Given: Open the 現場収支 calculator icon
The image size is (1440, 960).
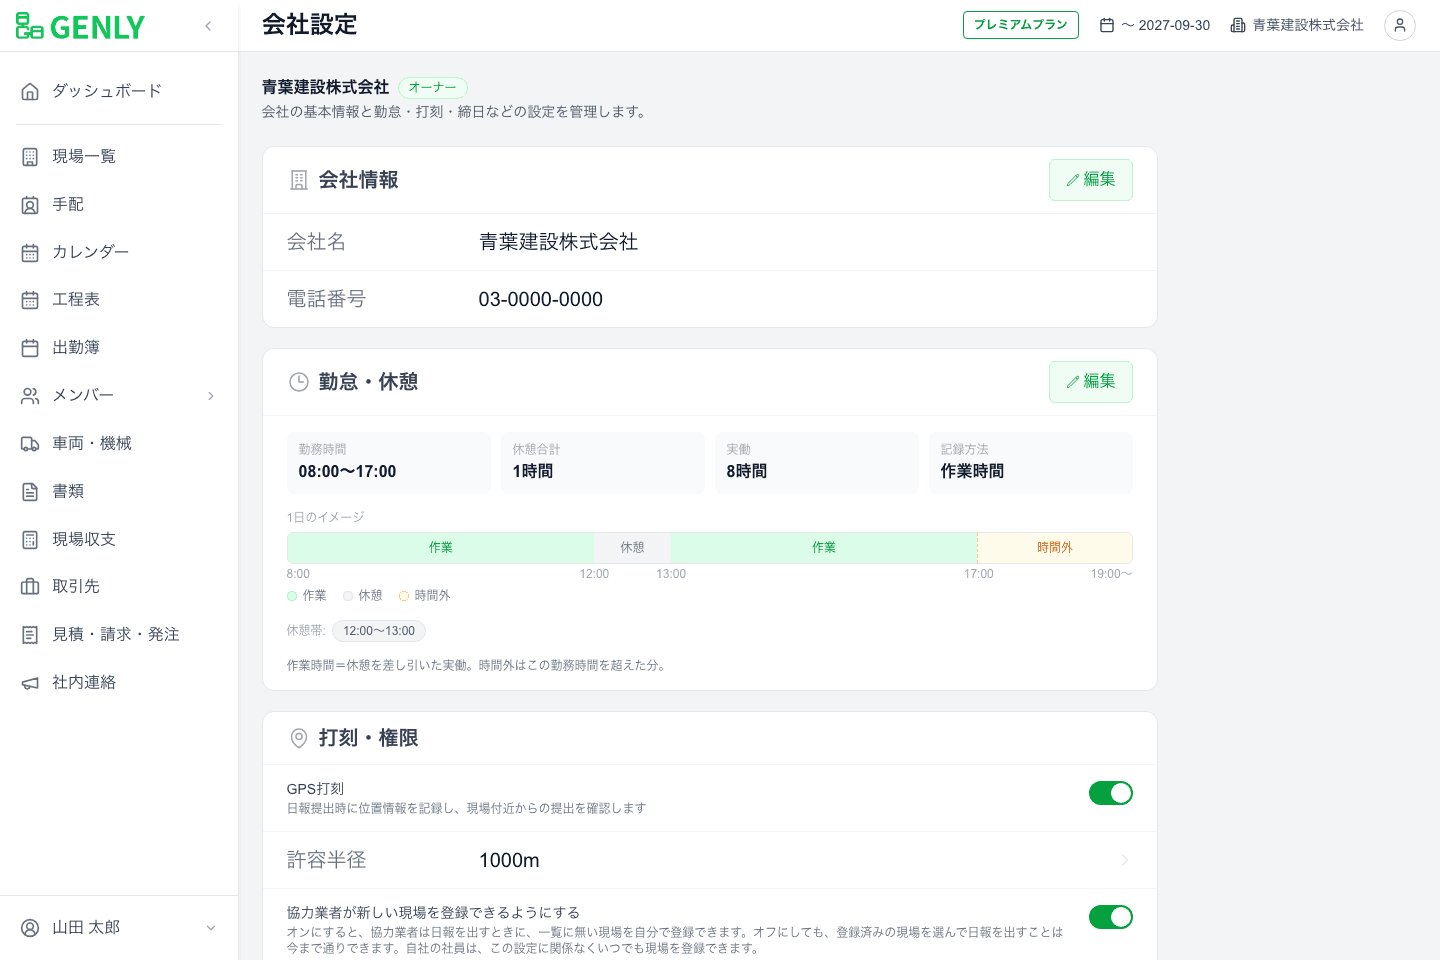Looking at the screenshot, I should pos(30,540).
